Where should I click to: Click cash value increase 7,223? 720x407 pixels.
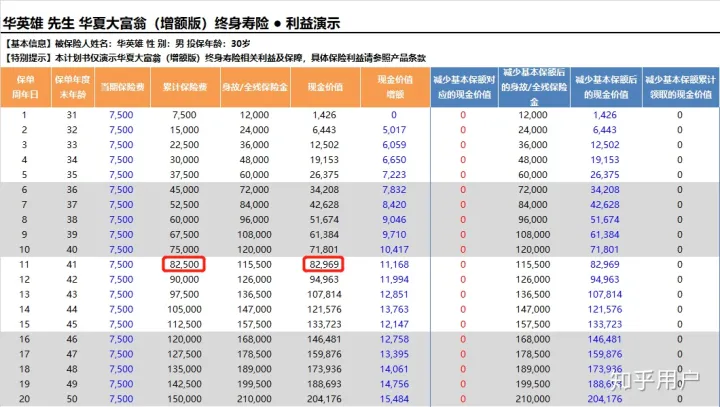(394, 175)
